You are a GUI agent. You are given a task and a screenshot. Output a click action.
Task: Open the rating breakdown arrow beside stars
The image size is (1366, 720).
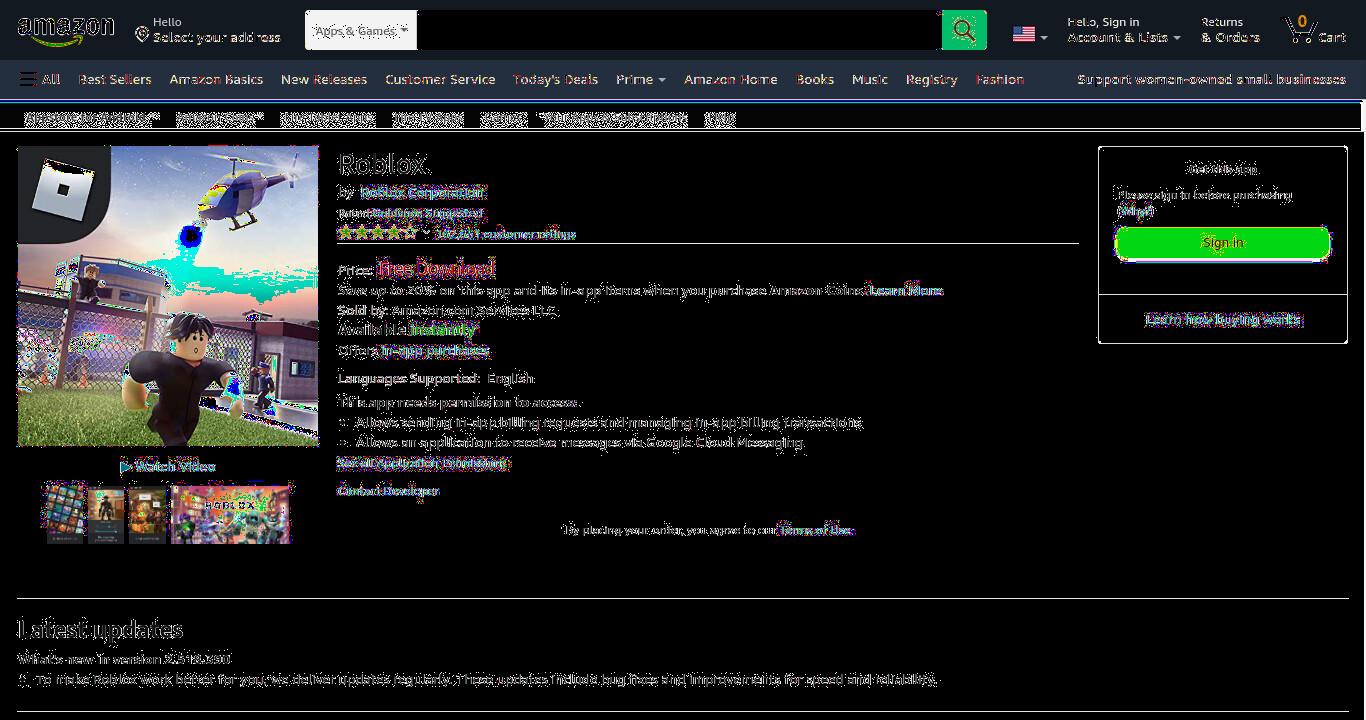click(x=426, y=234)
